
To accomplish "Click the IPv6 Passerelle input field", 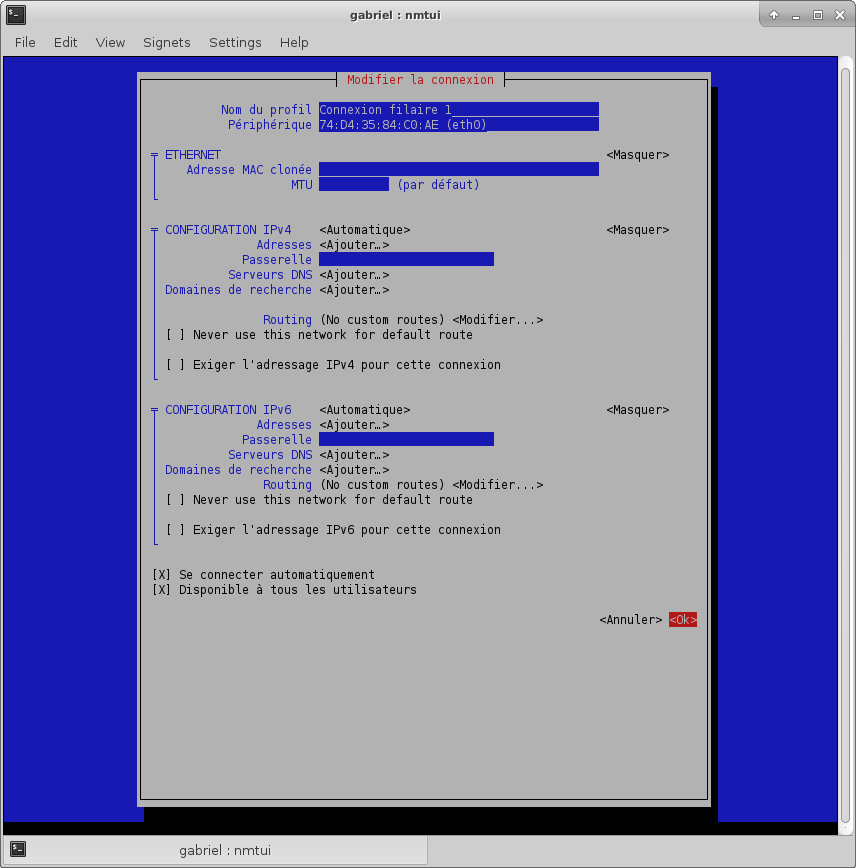I will 406,439.
